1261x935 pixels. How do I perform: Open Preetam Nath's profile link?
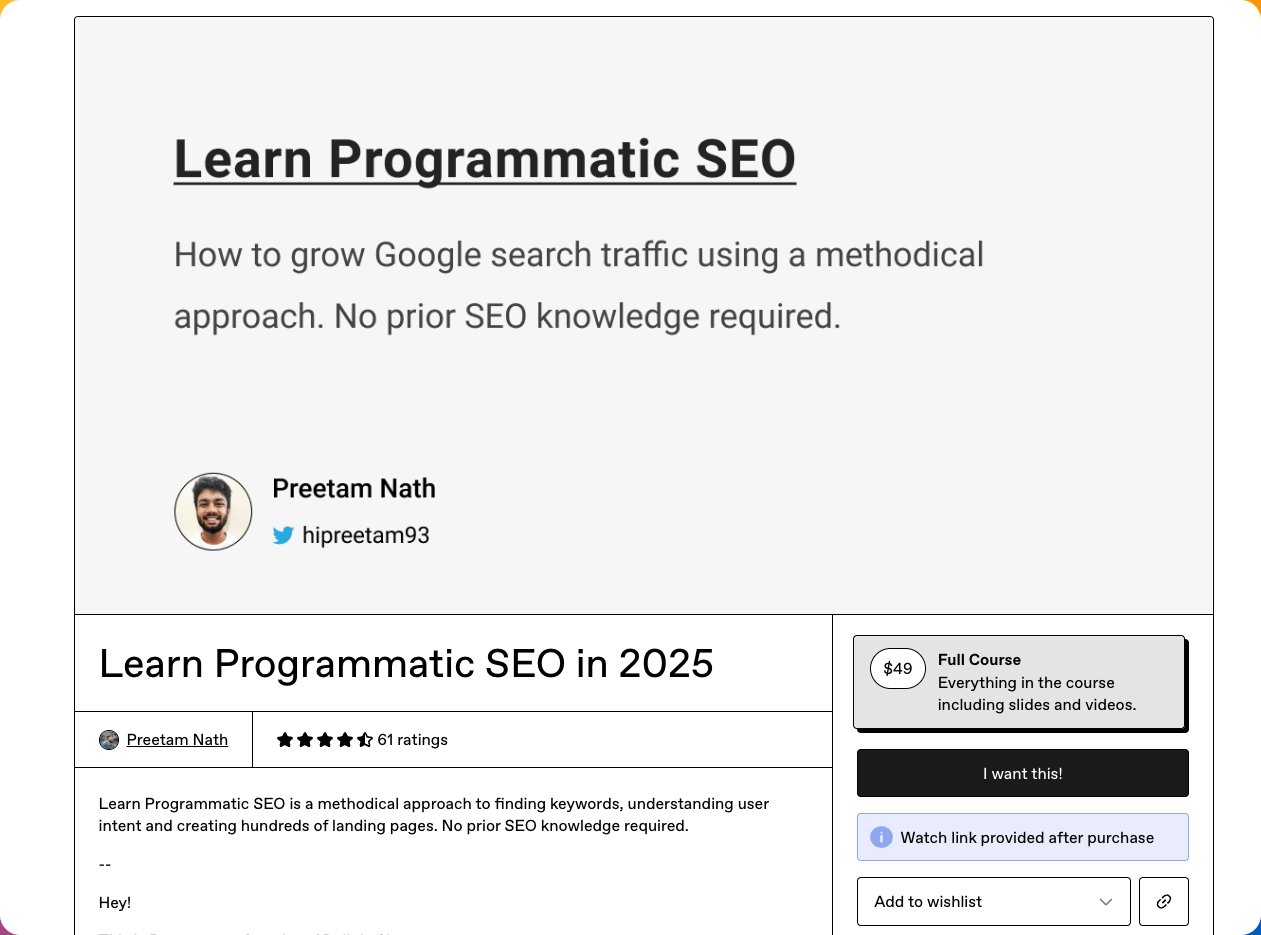pos(177,740)
